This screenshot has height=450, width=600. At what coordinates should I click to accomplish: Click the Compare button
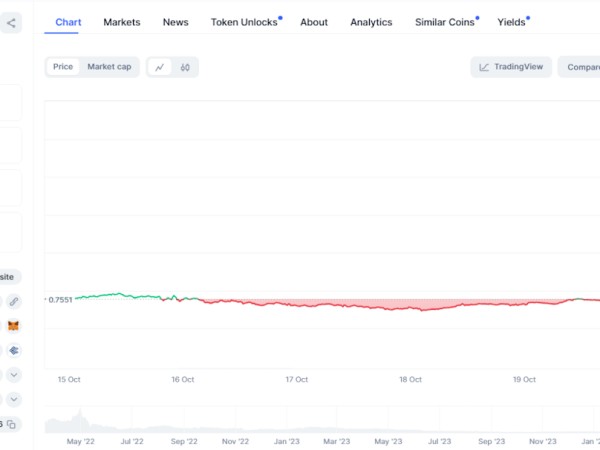click(x=579, y=67)
